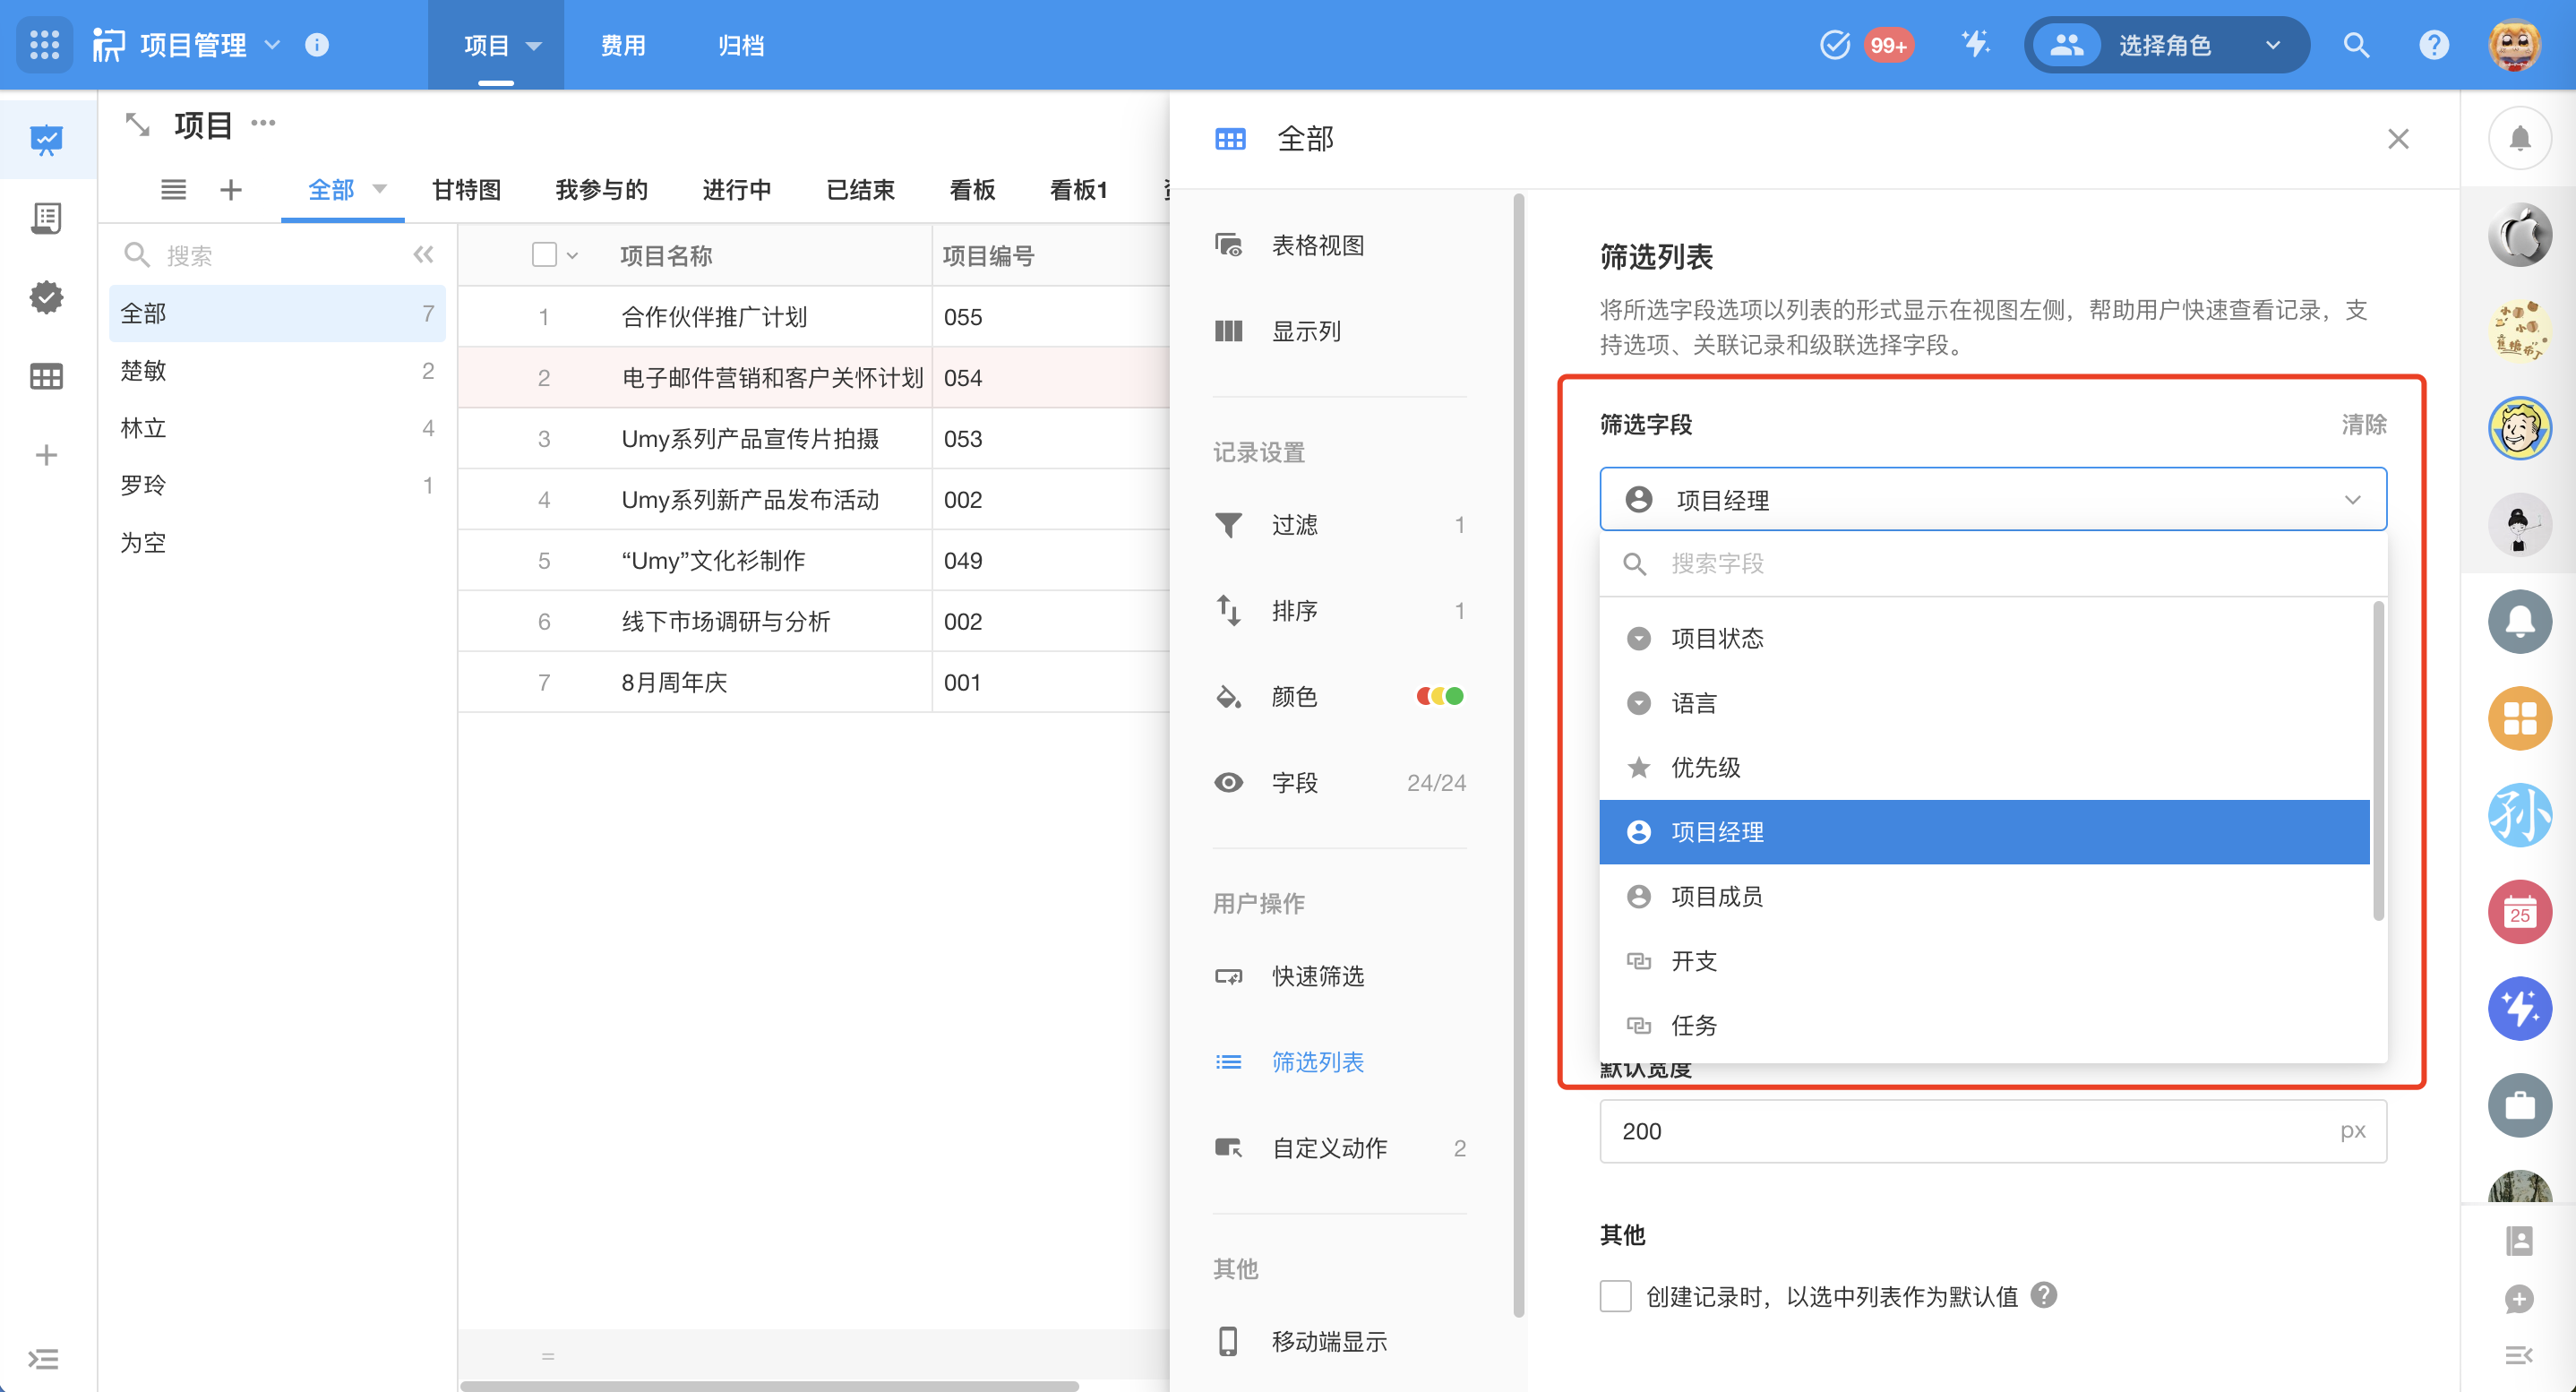
Task: Switch to the 费用 top tab
Action: pyautogui.click(x=623, y=45)
